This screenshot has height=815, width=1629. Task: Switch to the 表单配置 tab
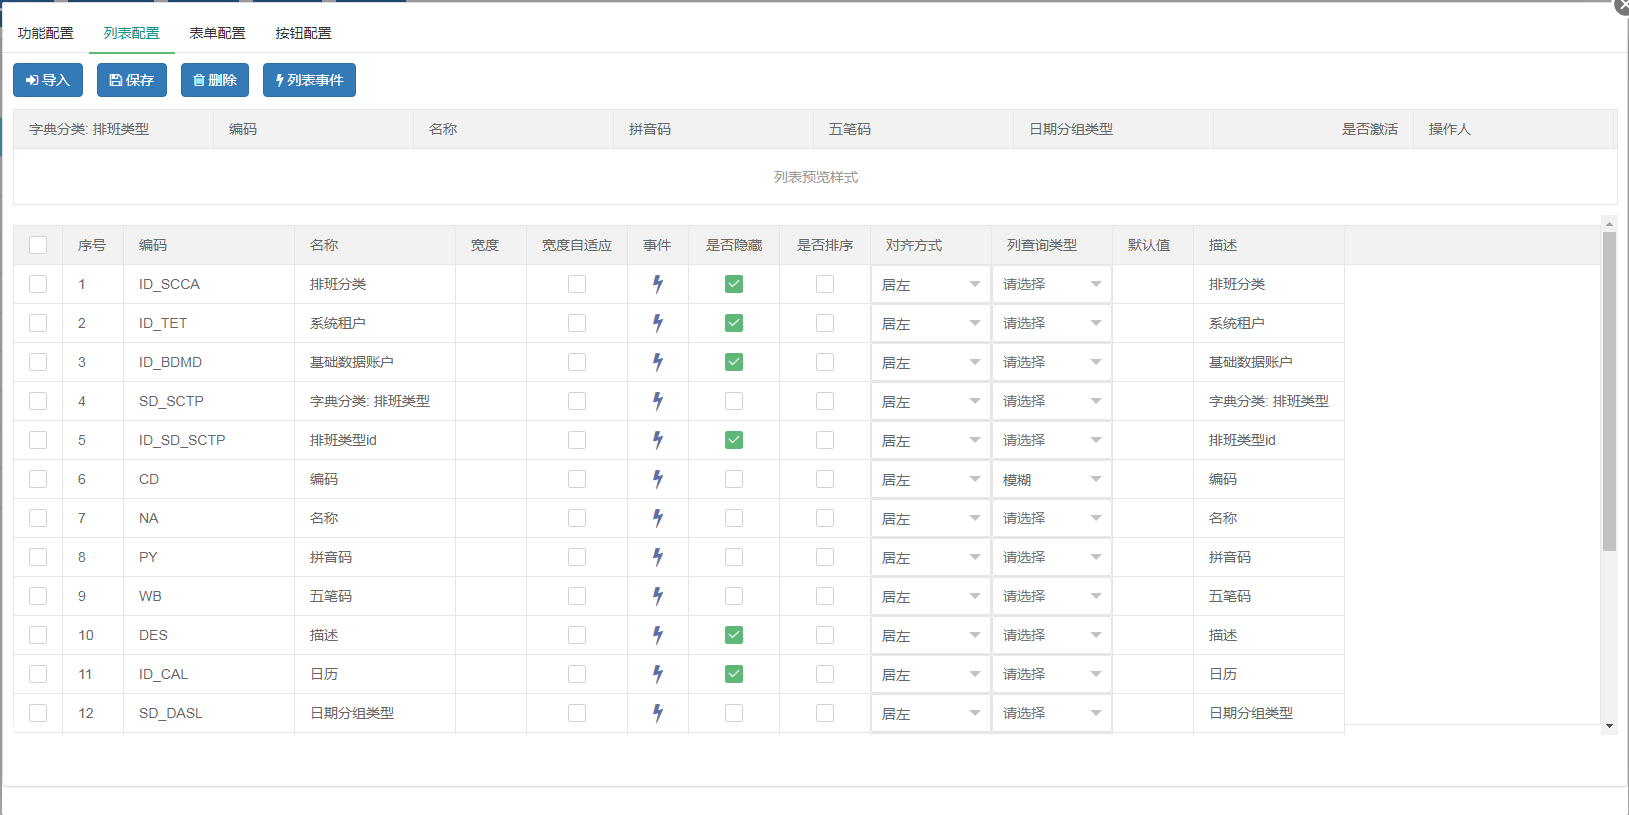tap(217, 33)
